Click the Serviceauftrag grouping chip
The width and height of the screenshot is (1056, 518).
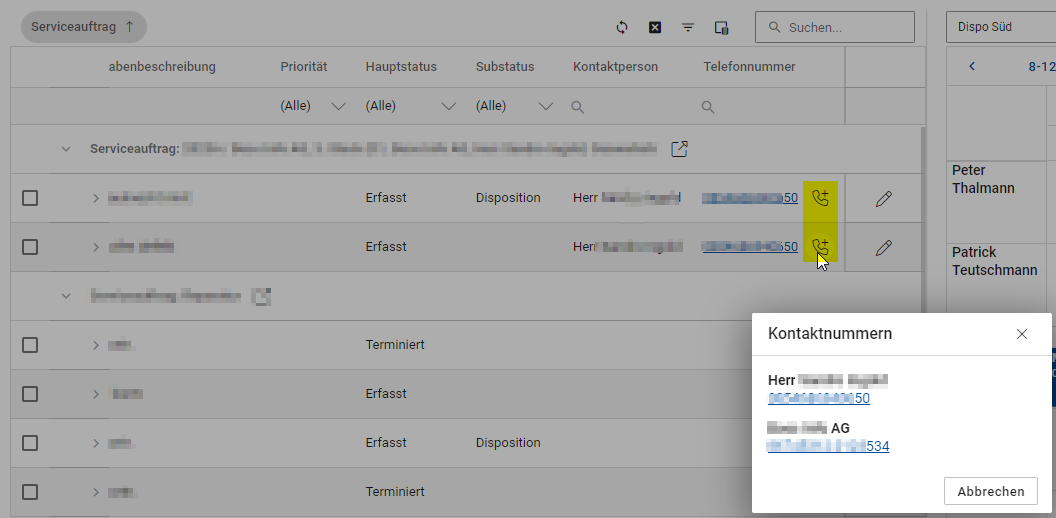pyautogui.click(x=83, y=28)
